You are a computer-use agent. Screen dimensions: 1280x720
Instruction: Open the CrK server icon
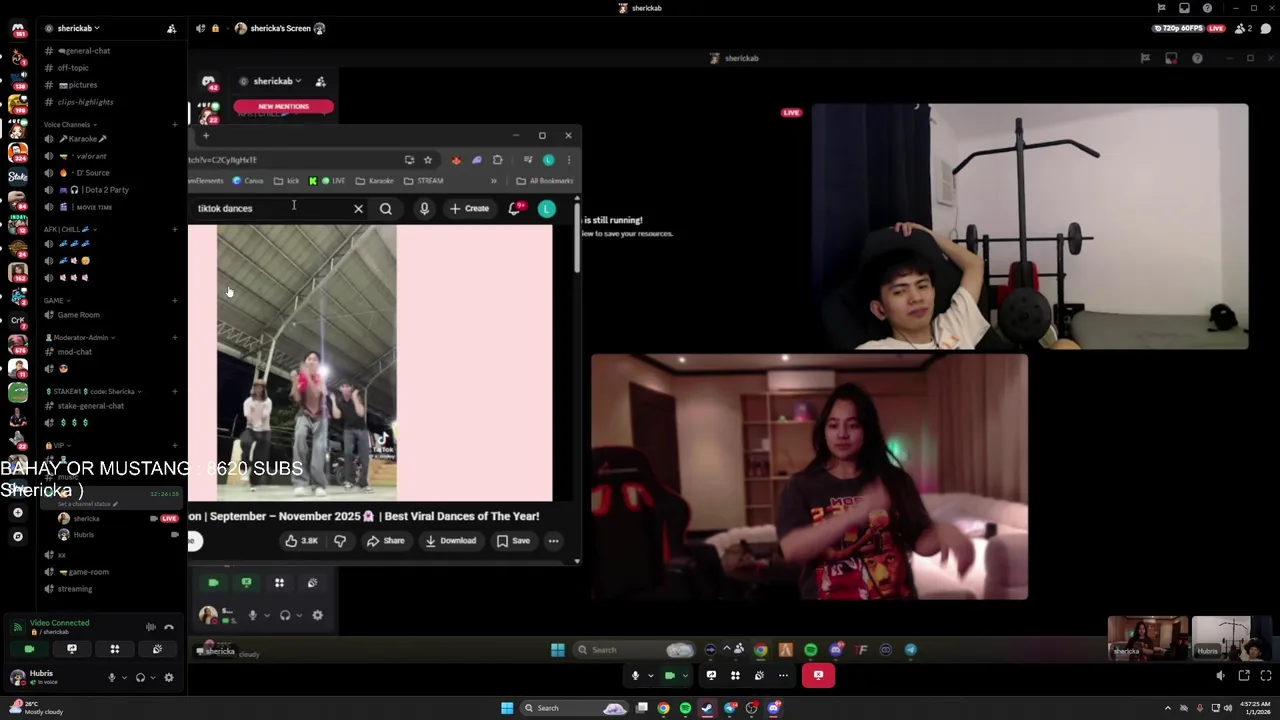(x=17, y=320)
